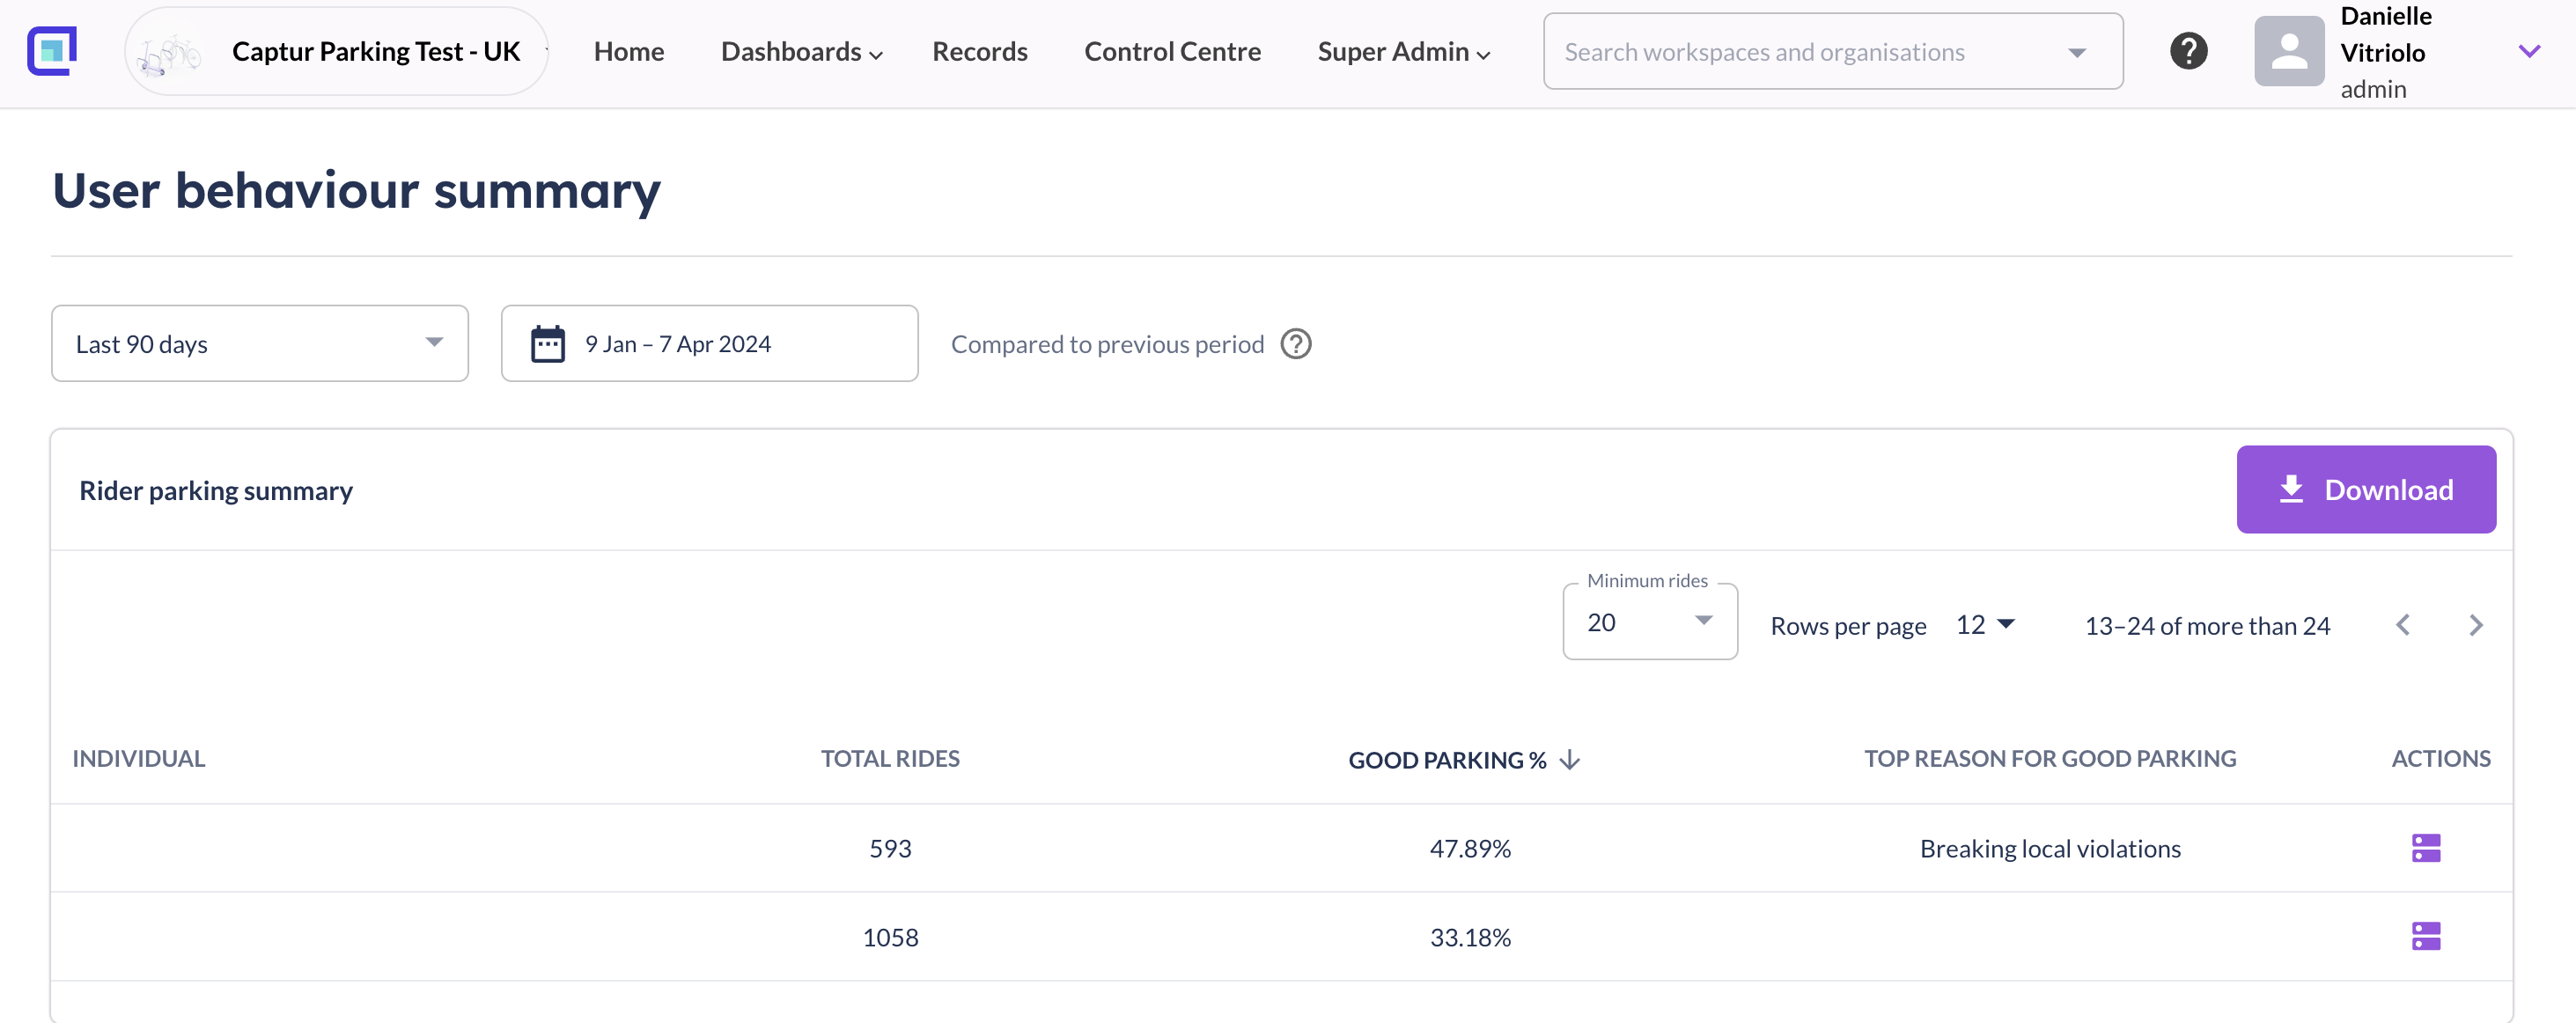Expand the user account chevron
This screenshot has height=1023, width=2576.
click(x=2529, y=51)
